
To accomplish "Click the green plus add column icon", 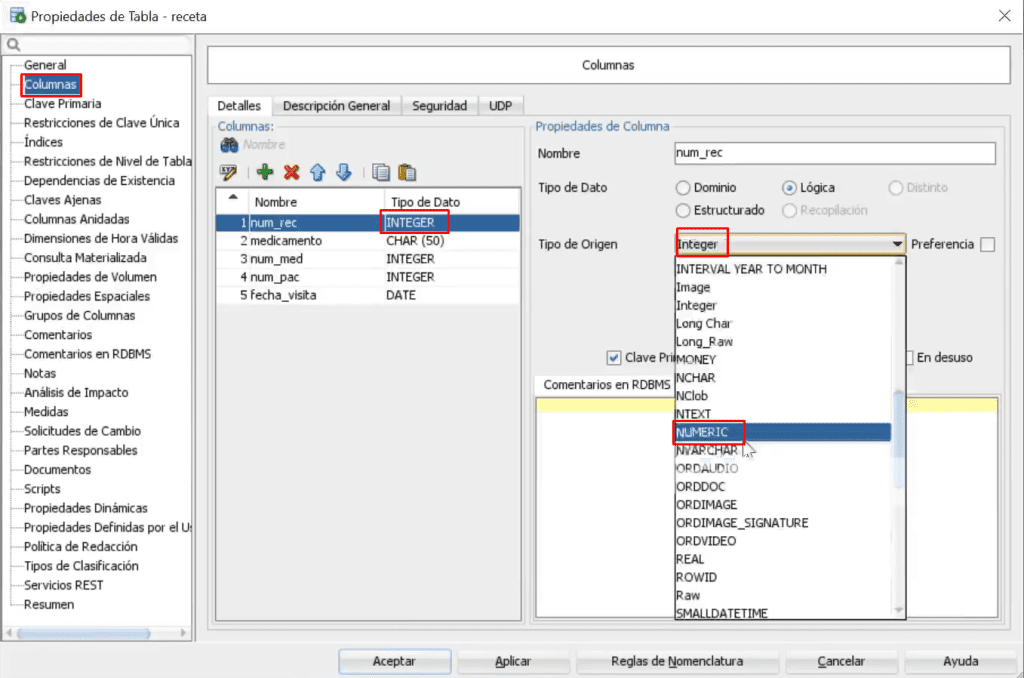I will coord(265,172).
